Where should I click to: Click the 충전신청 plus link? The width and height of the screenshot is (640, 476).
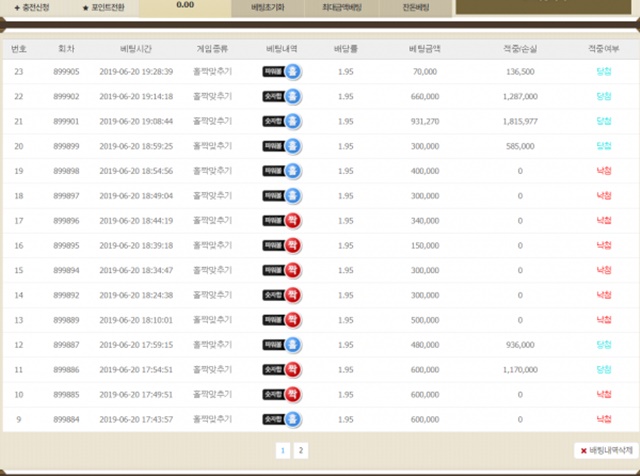coord(32,8)
